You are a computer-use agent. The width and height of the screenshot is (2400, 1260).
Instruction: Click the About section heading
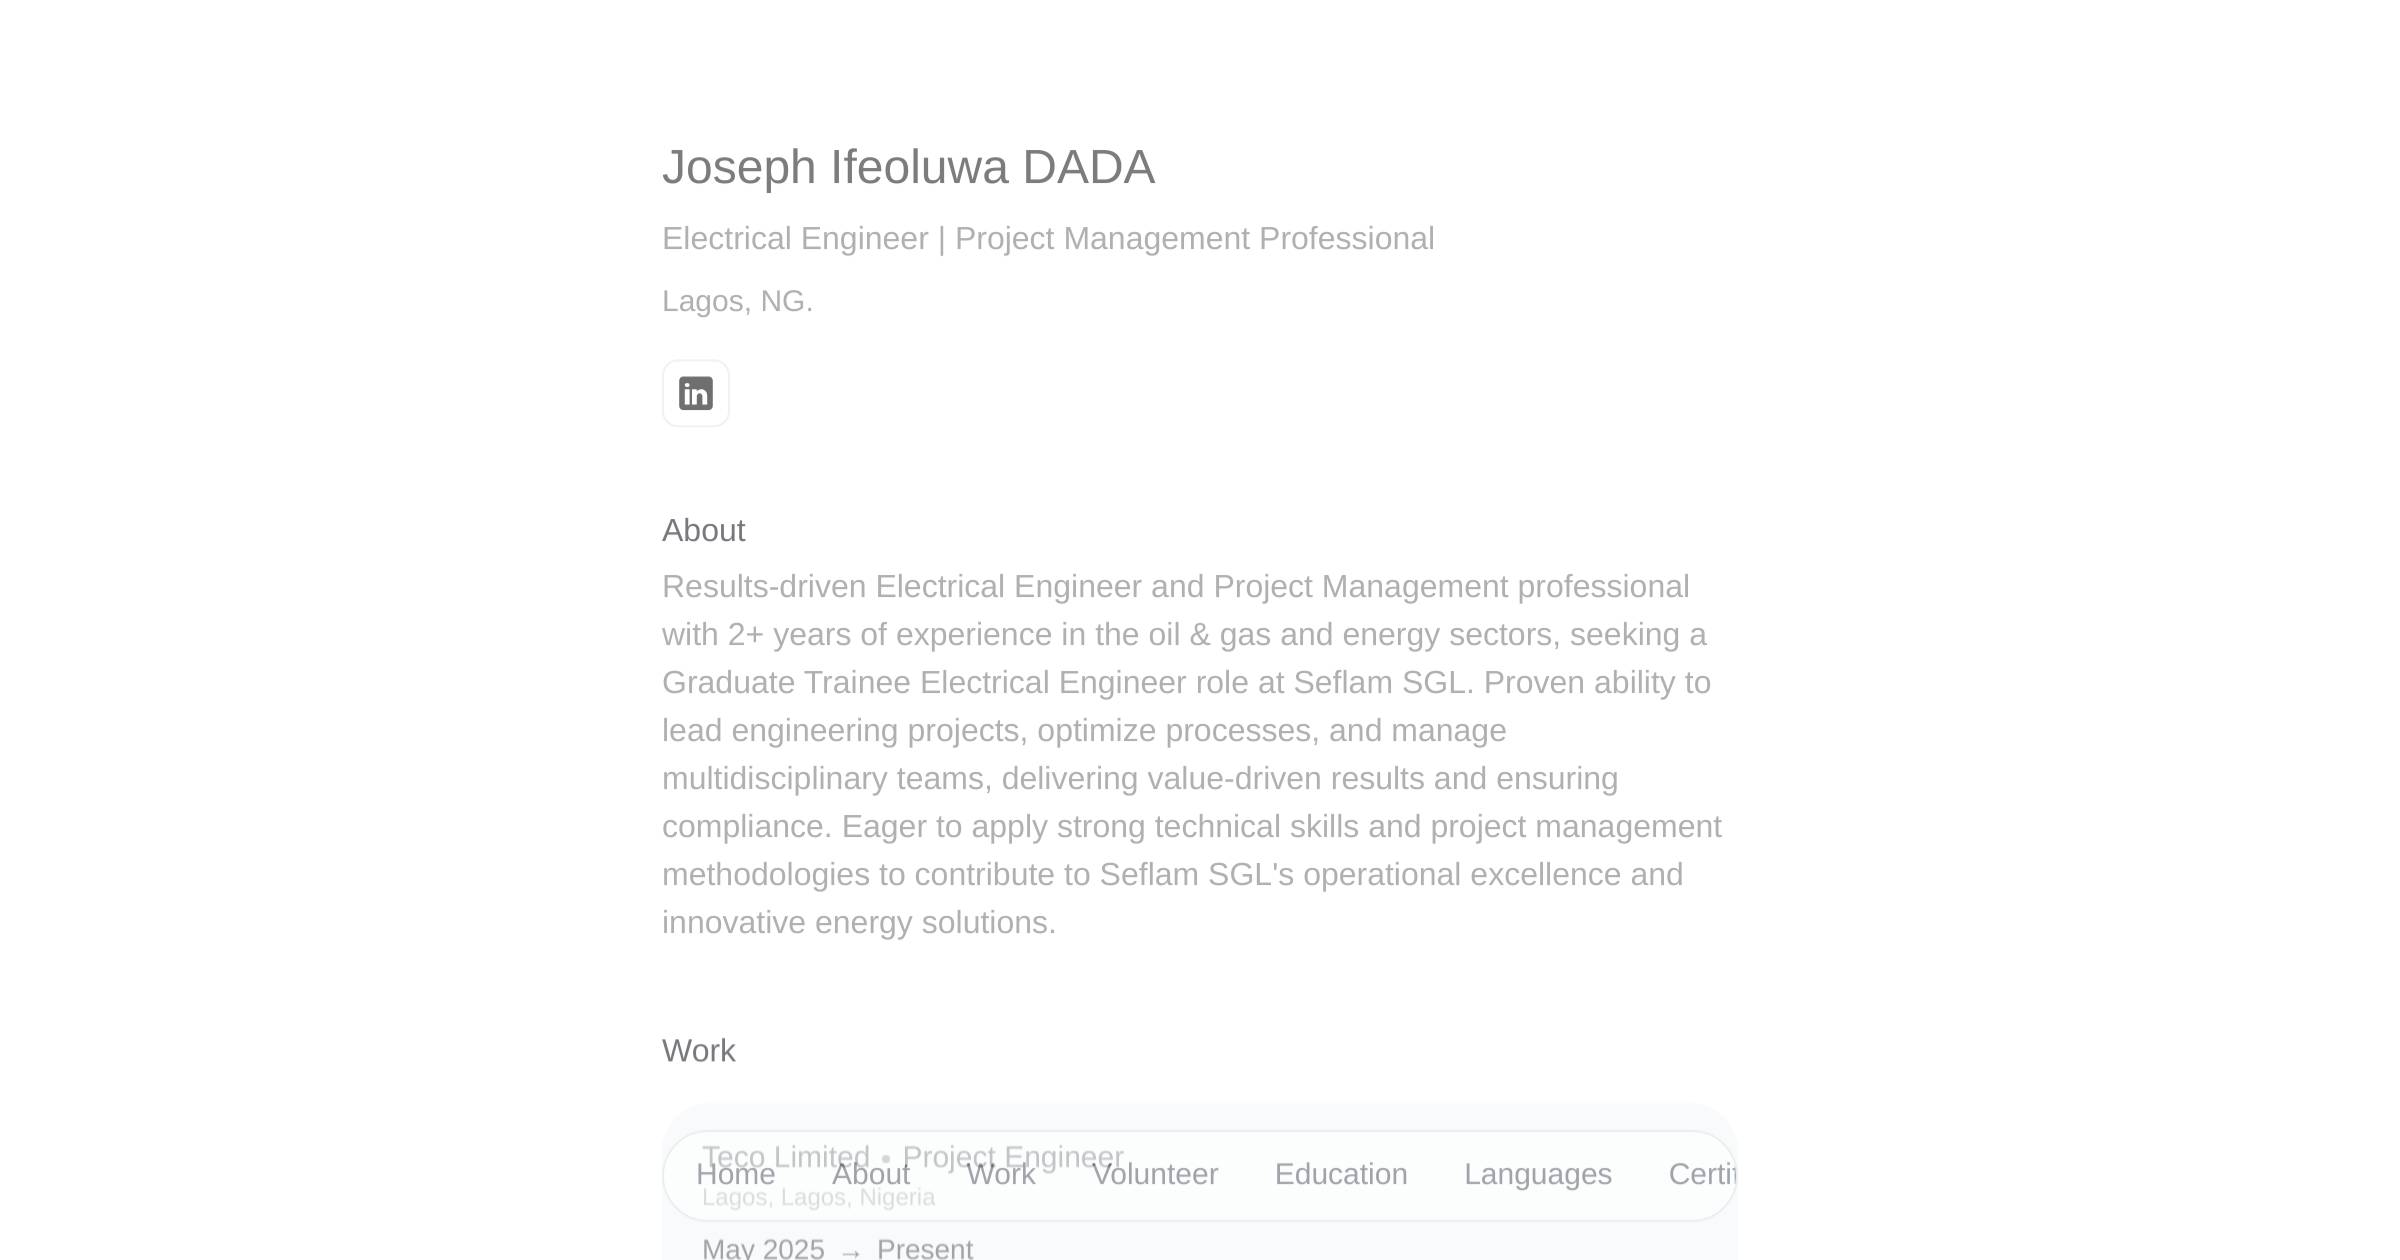tap(703, 530)
